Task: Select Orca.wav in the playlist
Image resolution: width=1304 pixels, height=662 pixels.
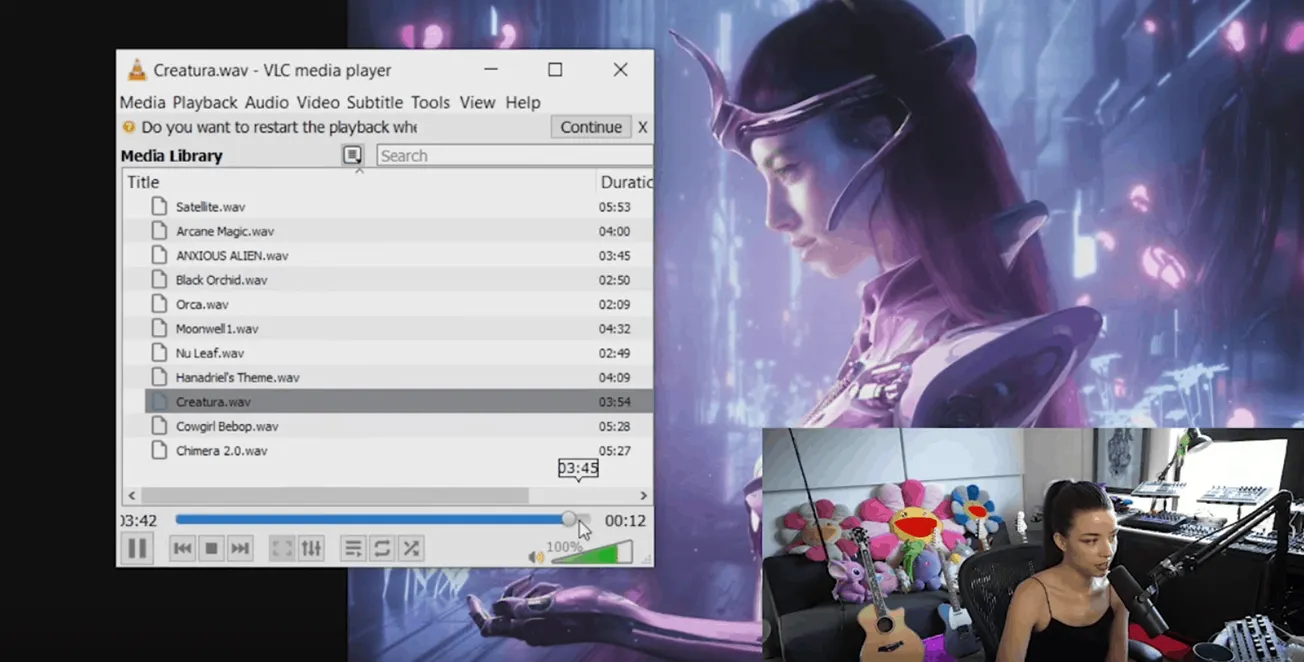Action: pyautogui.click(x=202, y=304)
